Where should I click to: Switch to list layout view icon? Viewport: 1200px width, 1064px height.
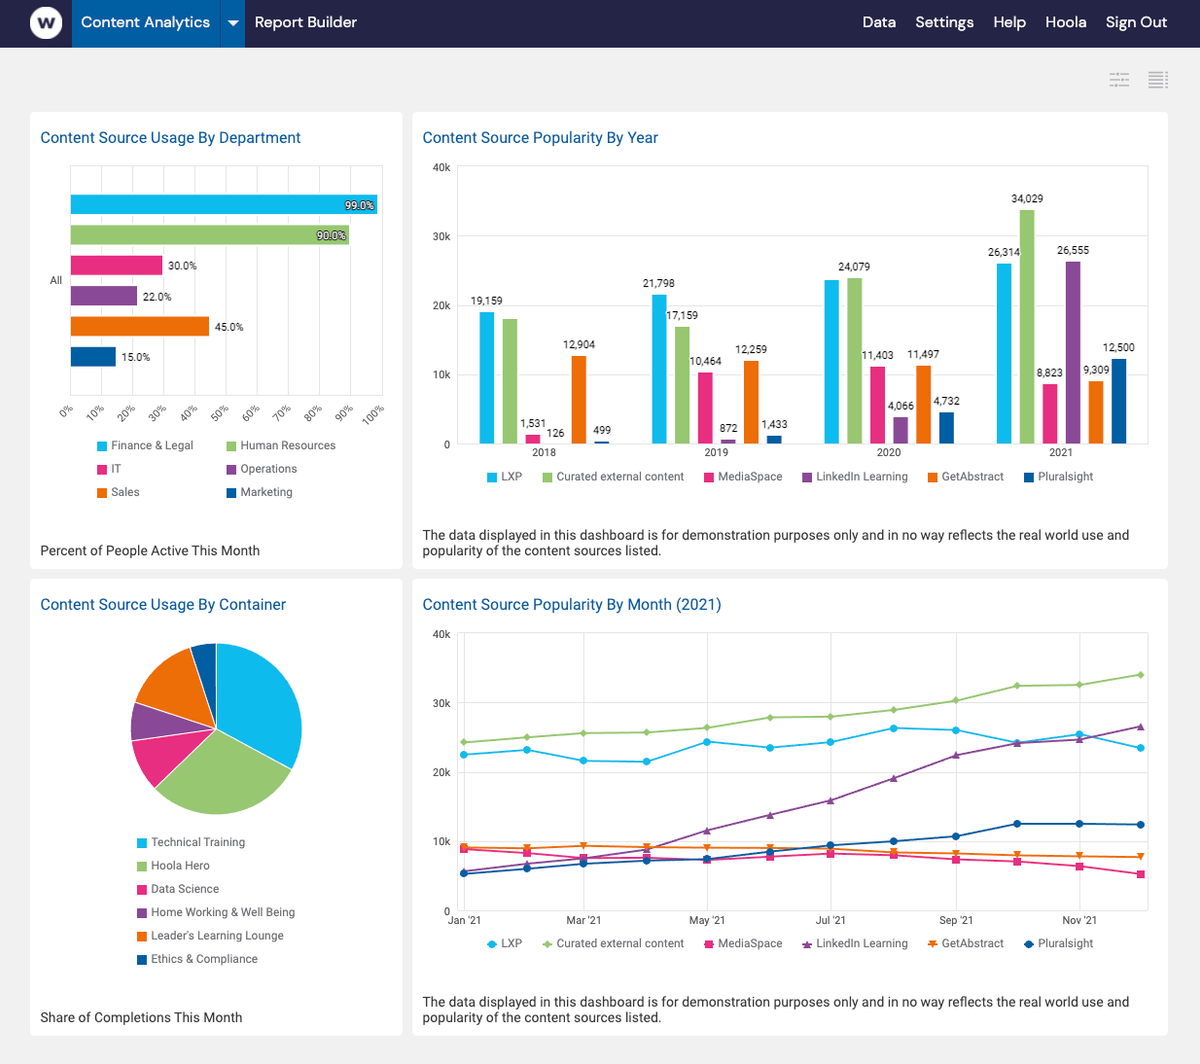[x=1158, y=80]
